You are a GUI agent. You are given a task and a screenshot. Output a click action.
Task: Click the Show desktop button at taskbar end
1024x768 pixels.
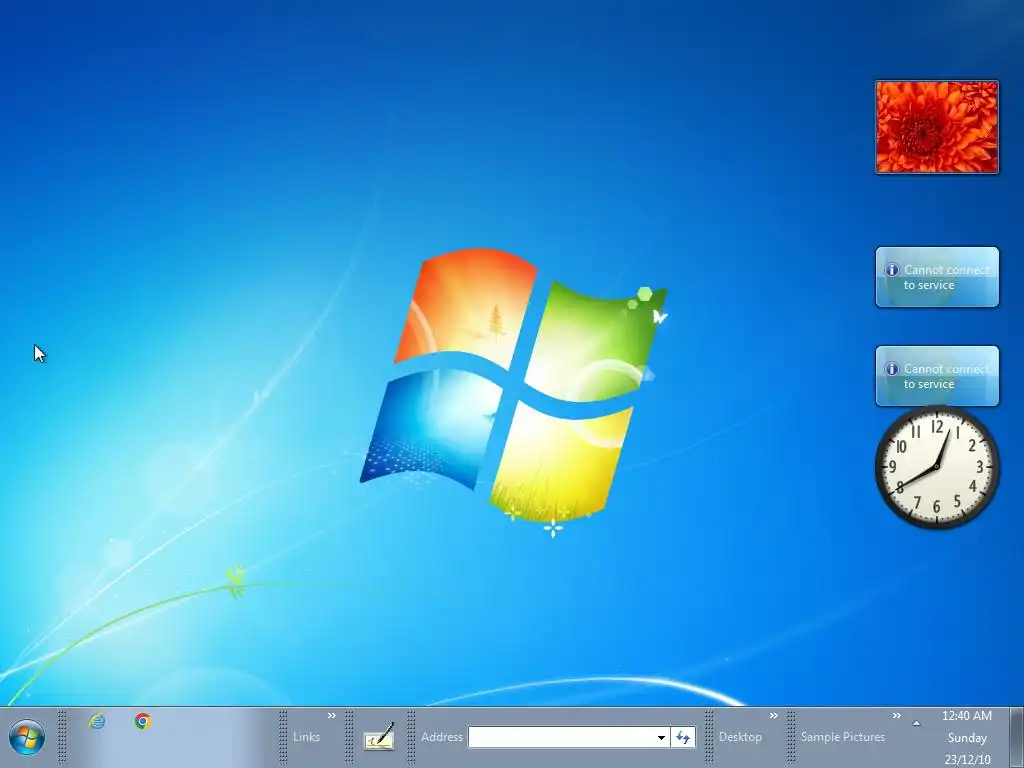click(x=1016, y=737)
